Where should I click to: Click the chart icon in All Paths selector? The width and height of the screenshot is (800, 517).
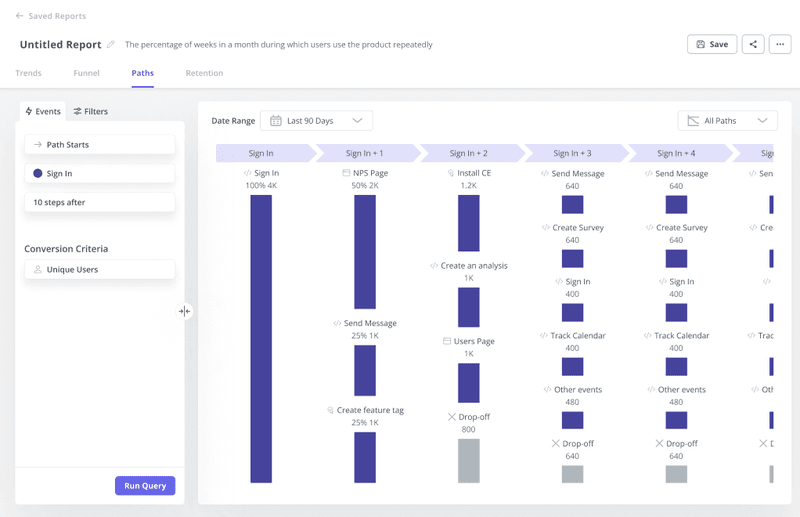point(692,121)
